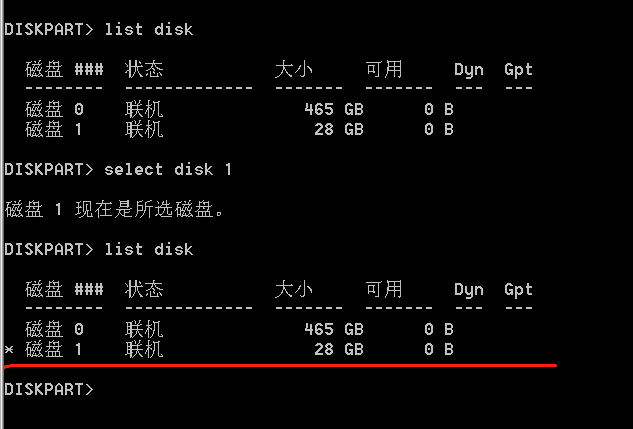Click the Dyn column header in the second table
633x429 pixels.
tap(468, 290)
